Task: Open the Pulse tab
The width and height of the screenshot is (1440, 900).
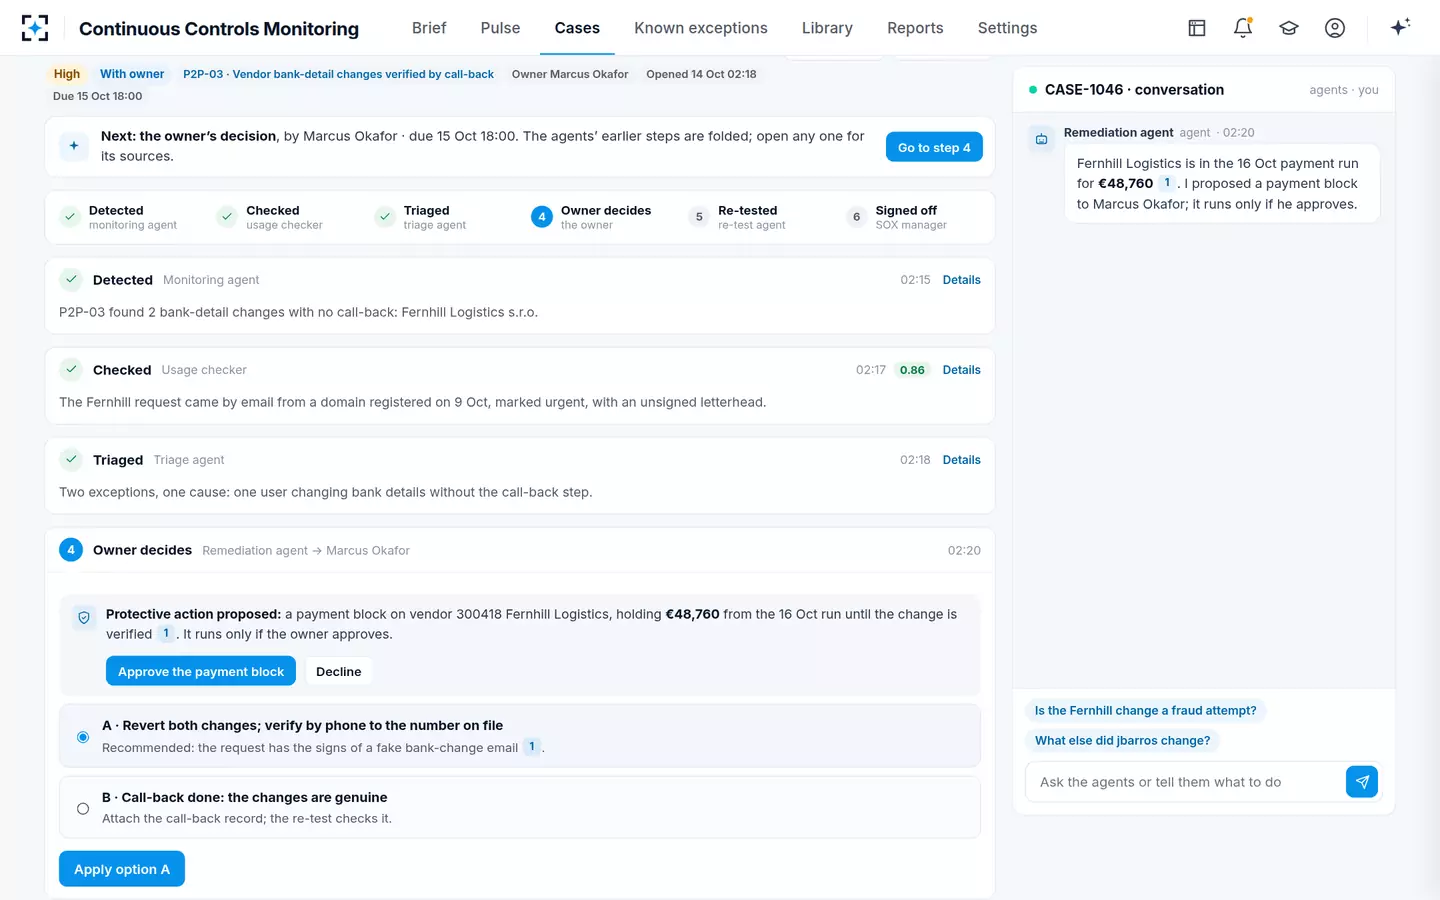Action: click(500, 28)
